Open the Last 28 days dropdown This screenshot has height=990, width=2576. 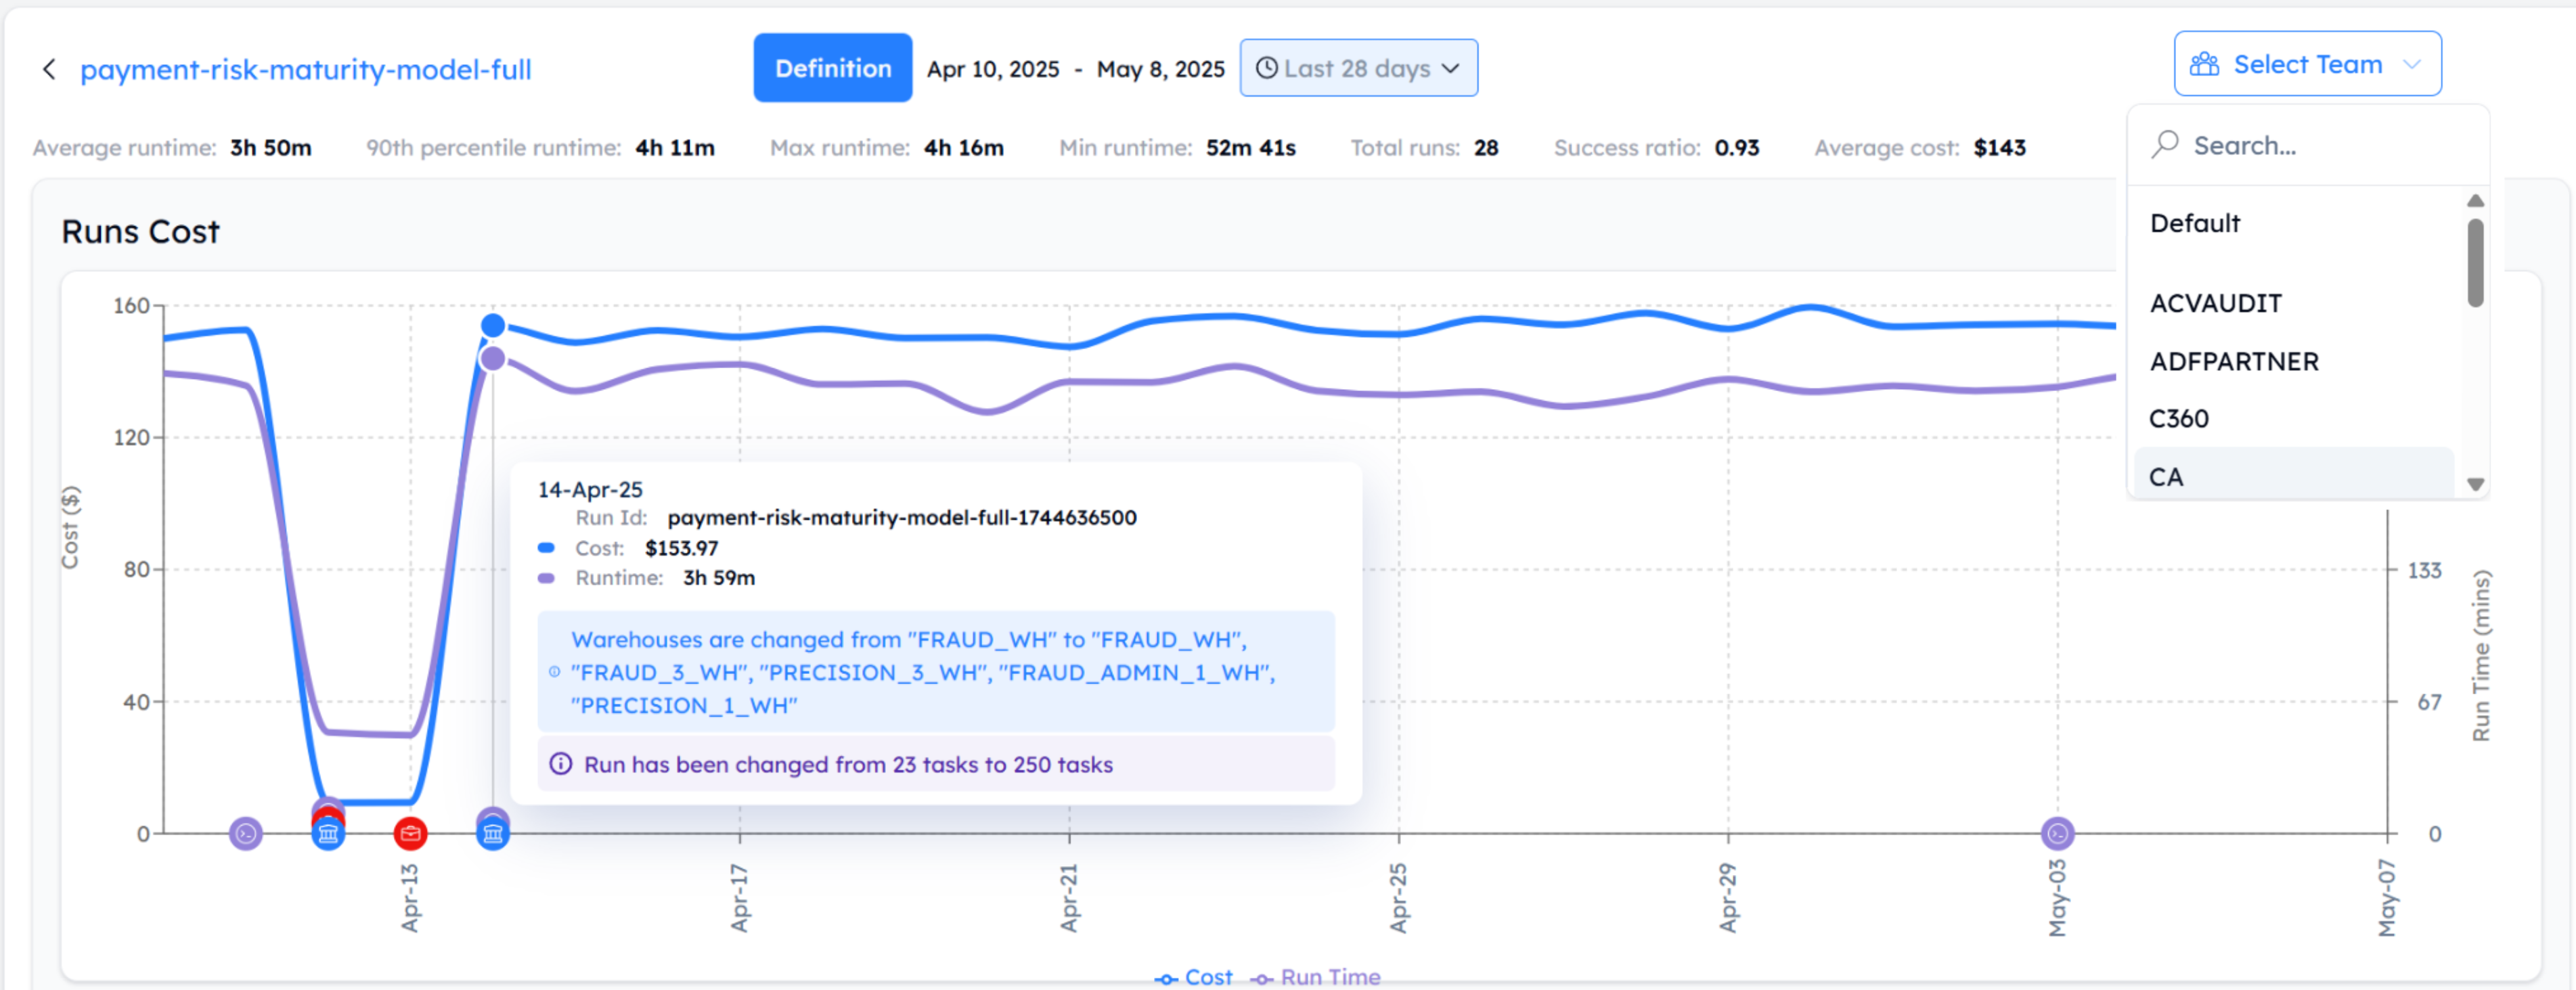(1358, 67)
